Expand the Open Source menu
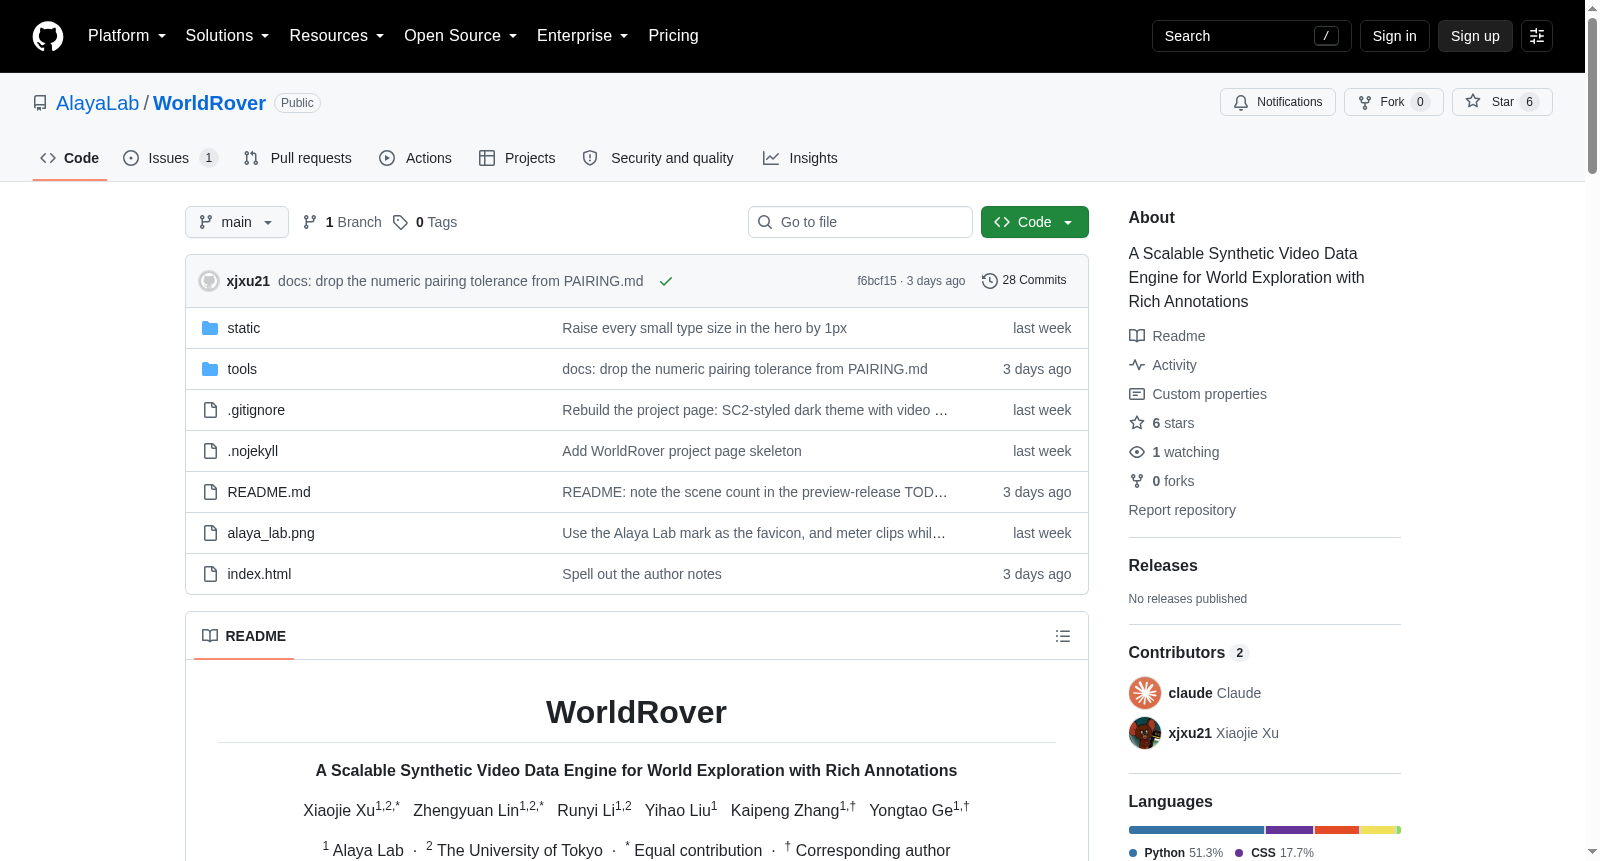Viewport: 1600px width, 861px height. point(461,36)
